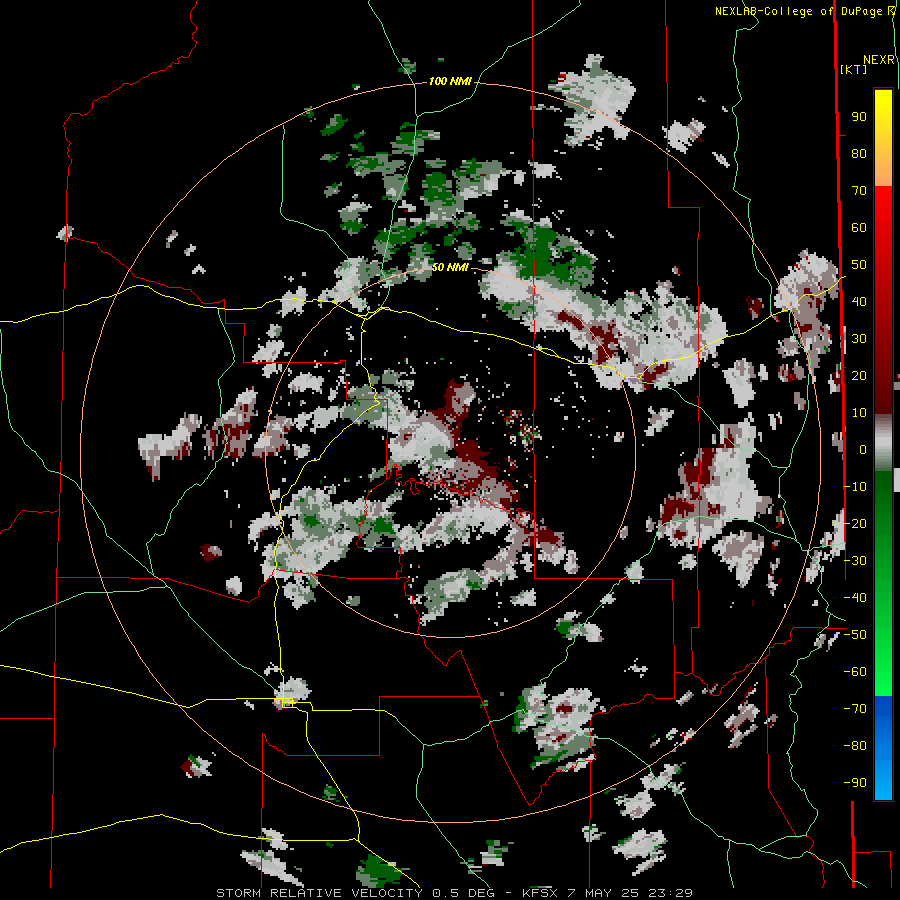Click the positive 50 scale value
900x900 pixels.
pos(859,265)
